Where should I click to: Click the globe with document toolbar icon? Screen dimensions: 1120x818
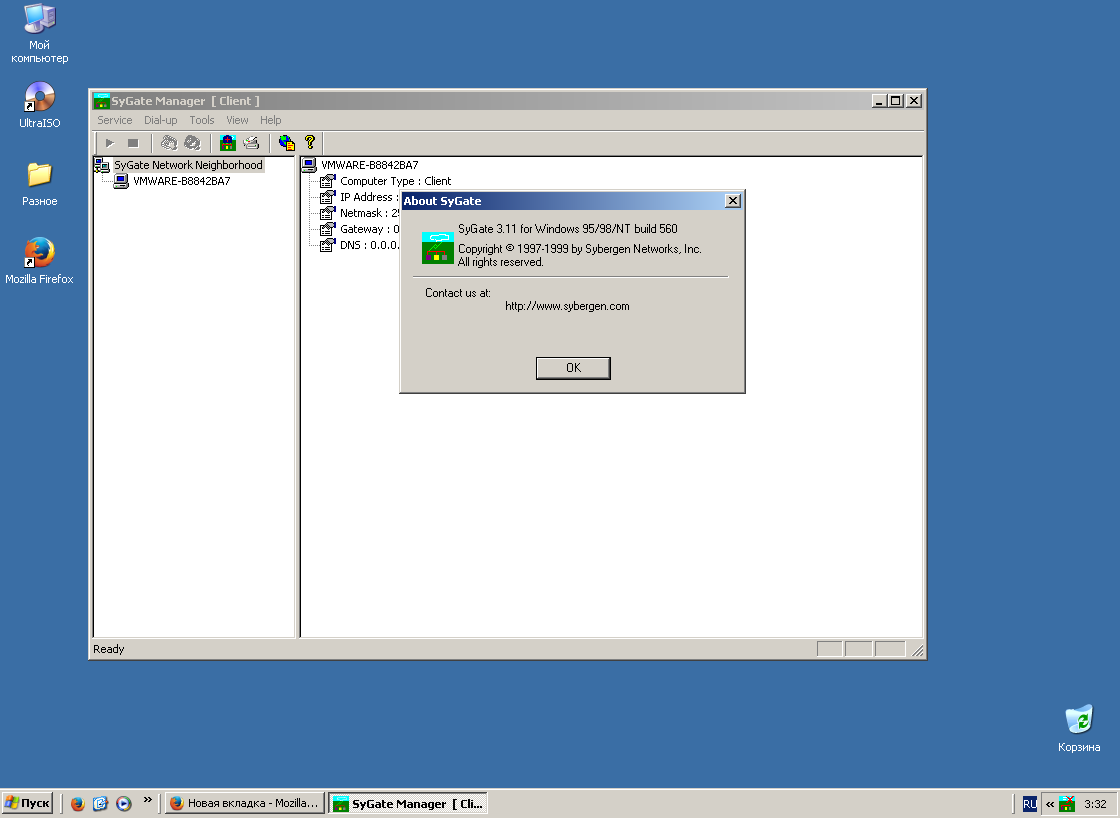287,143
